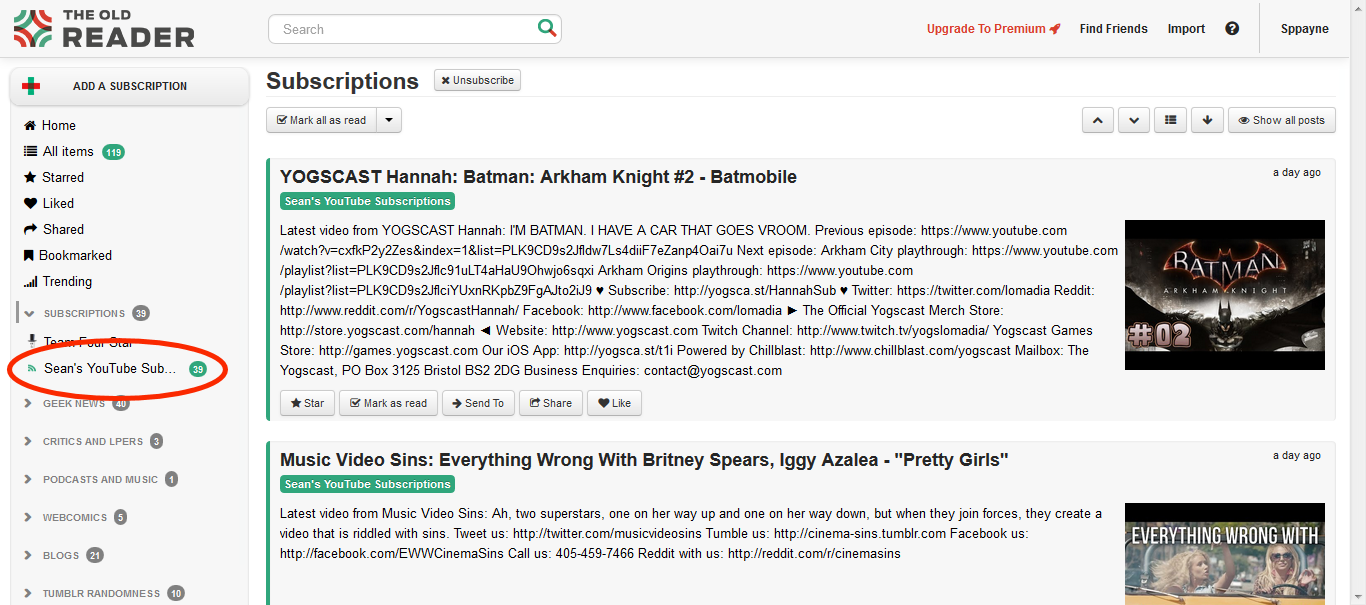Collapse the Subscriptions folder
The height and width of the screenshot is (605, 1366).
pos(29,313)
